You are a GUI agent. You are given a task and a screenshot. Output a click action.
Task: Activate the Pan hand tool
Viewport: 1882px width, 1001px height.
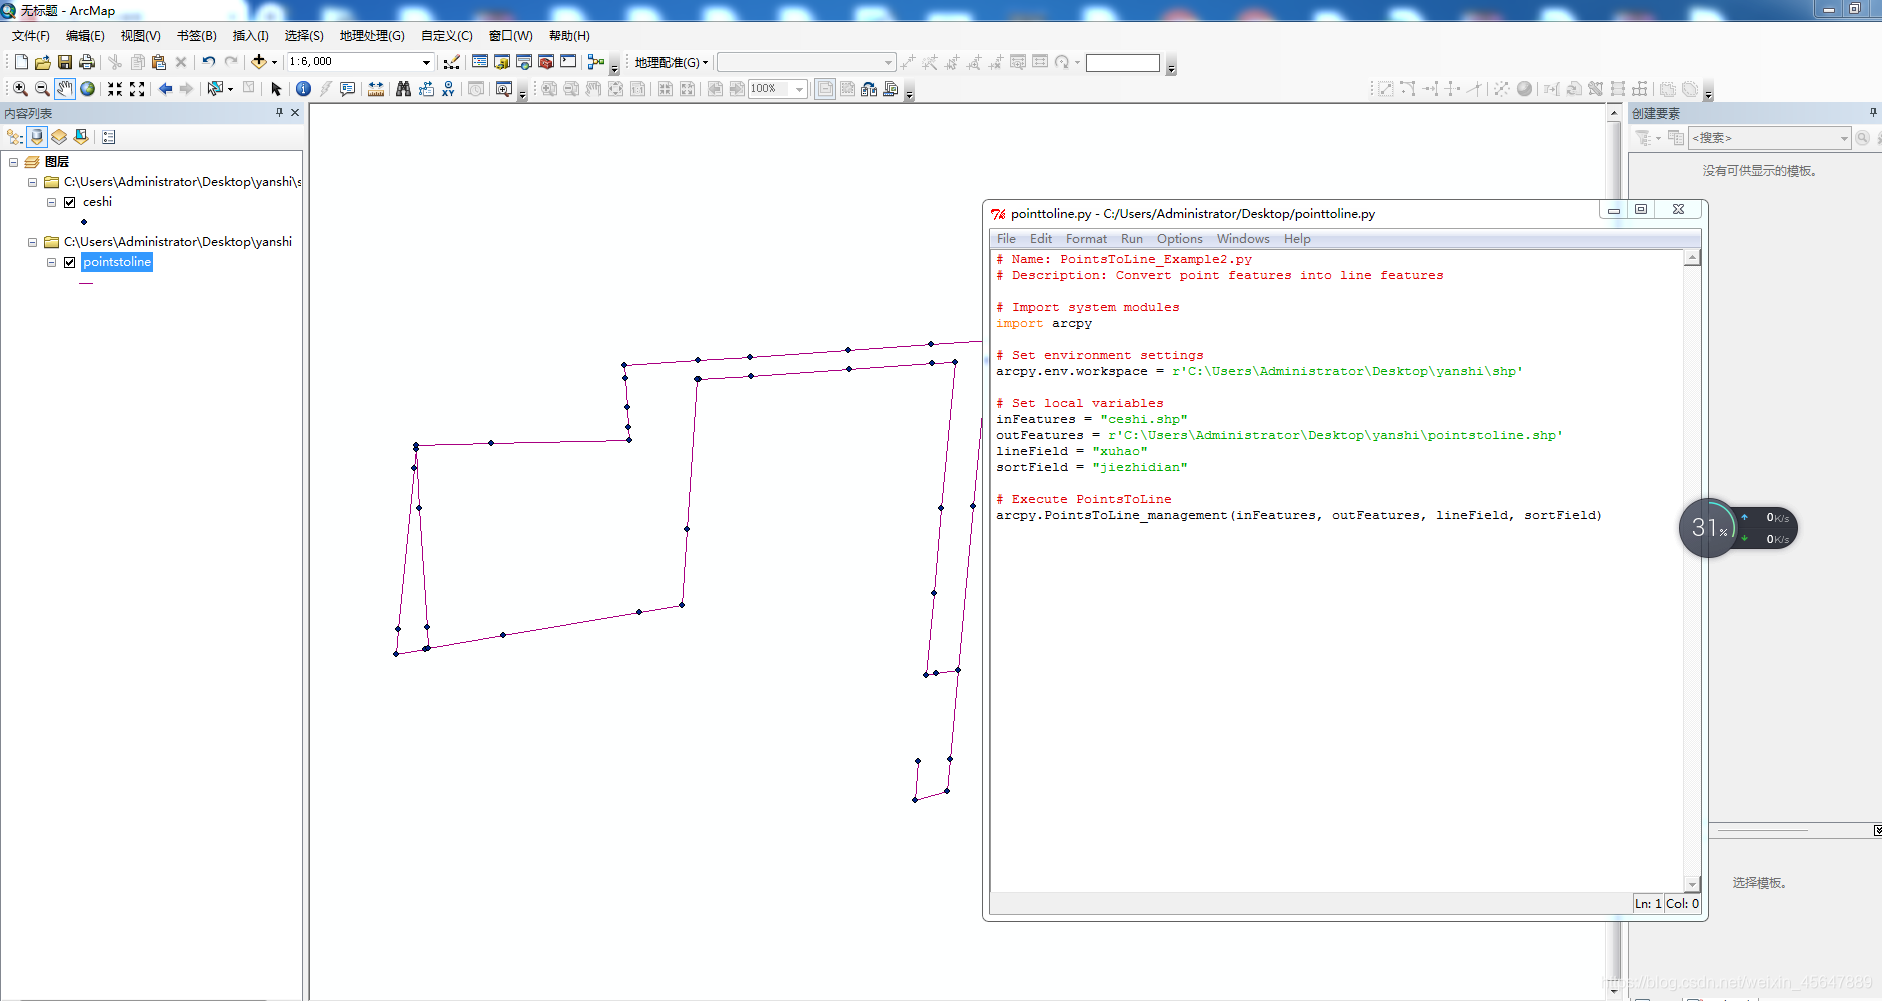(x=65, y=89)
